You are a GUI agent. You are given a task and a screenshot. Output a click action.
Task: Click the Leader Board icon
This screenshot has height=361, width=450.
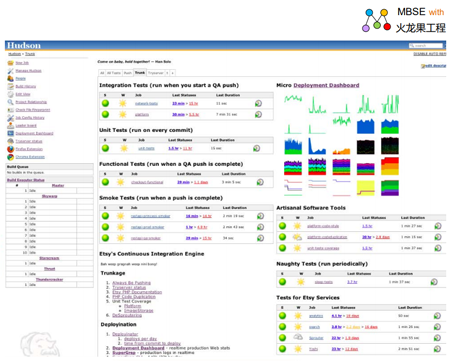click(10, 125)
